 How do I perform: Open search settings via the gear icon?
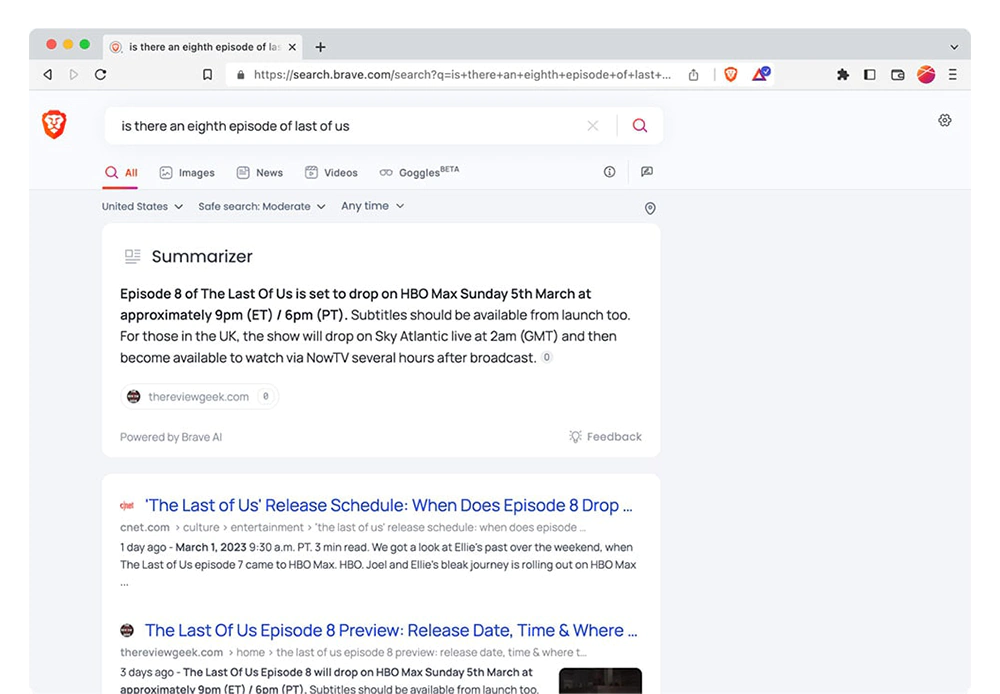(945, 119)
